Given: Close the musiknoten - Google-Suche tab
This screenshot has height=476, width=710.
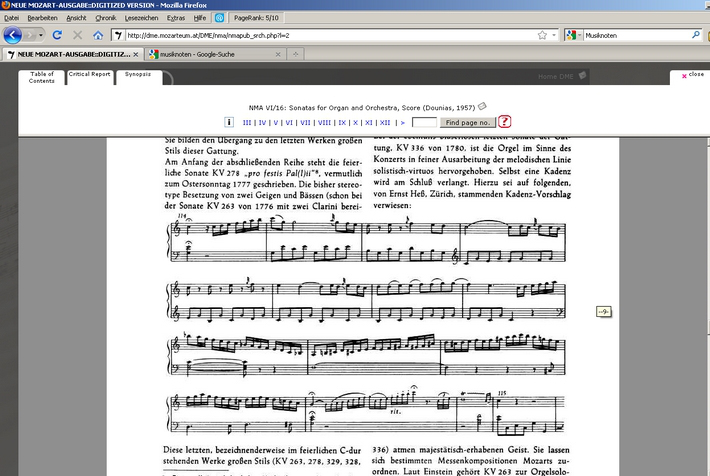Looking at the screenshot, I should point(278,54).
